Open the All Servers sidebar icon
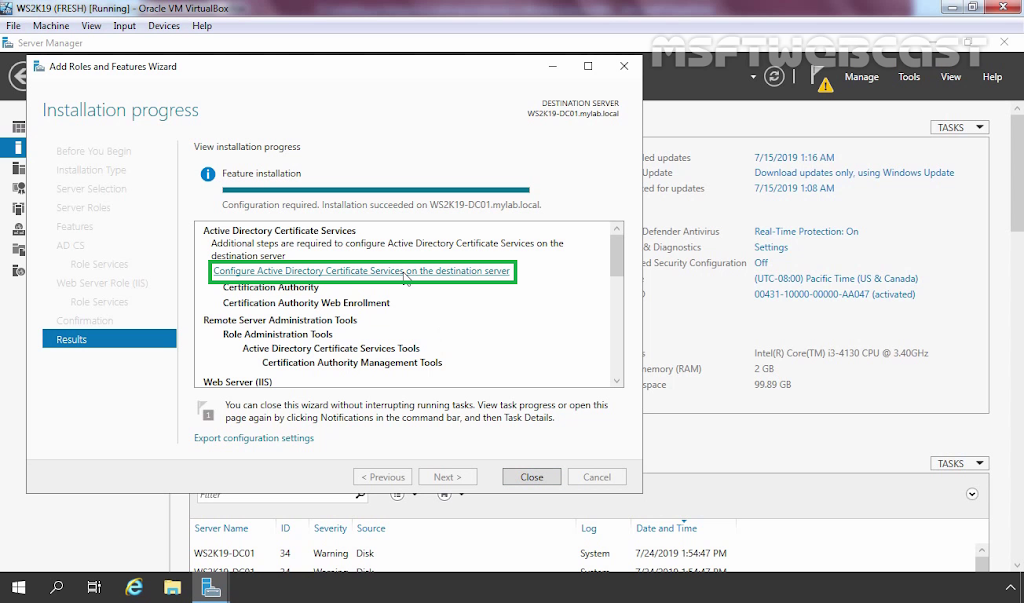 pyautogui.click(x=18, y=169)
